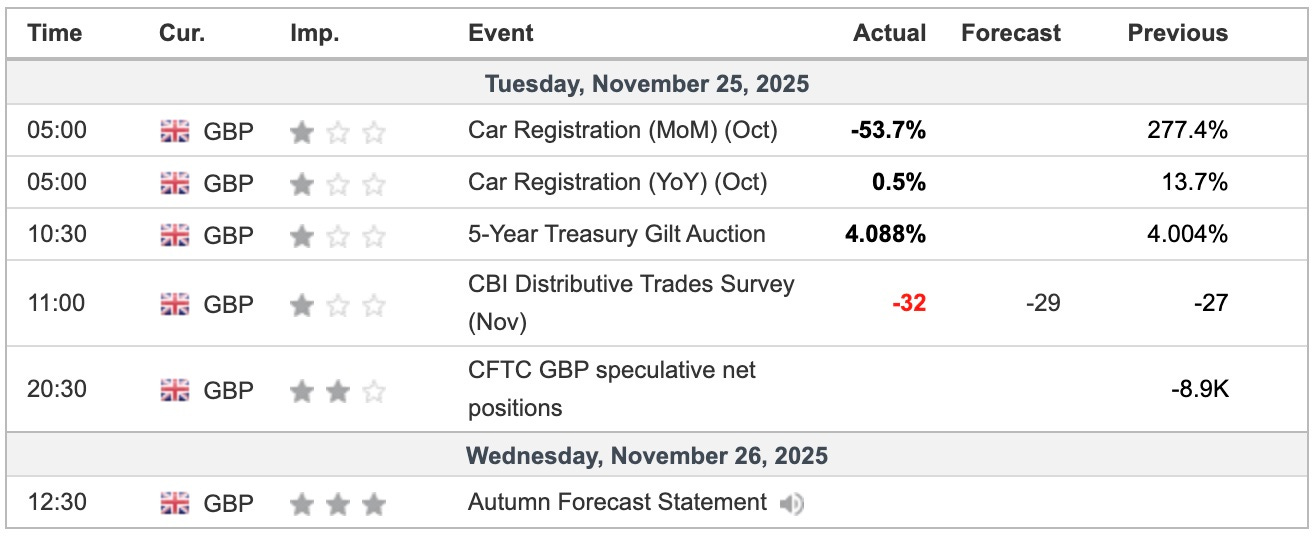
Task: Open Car Registration (MoM) (Oct) event
Action: pyautogui.click(x=622, y=131)
